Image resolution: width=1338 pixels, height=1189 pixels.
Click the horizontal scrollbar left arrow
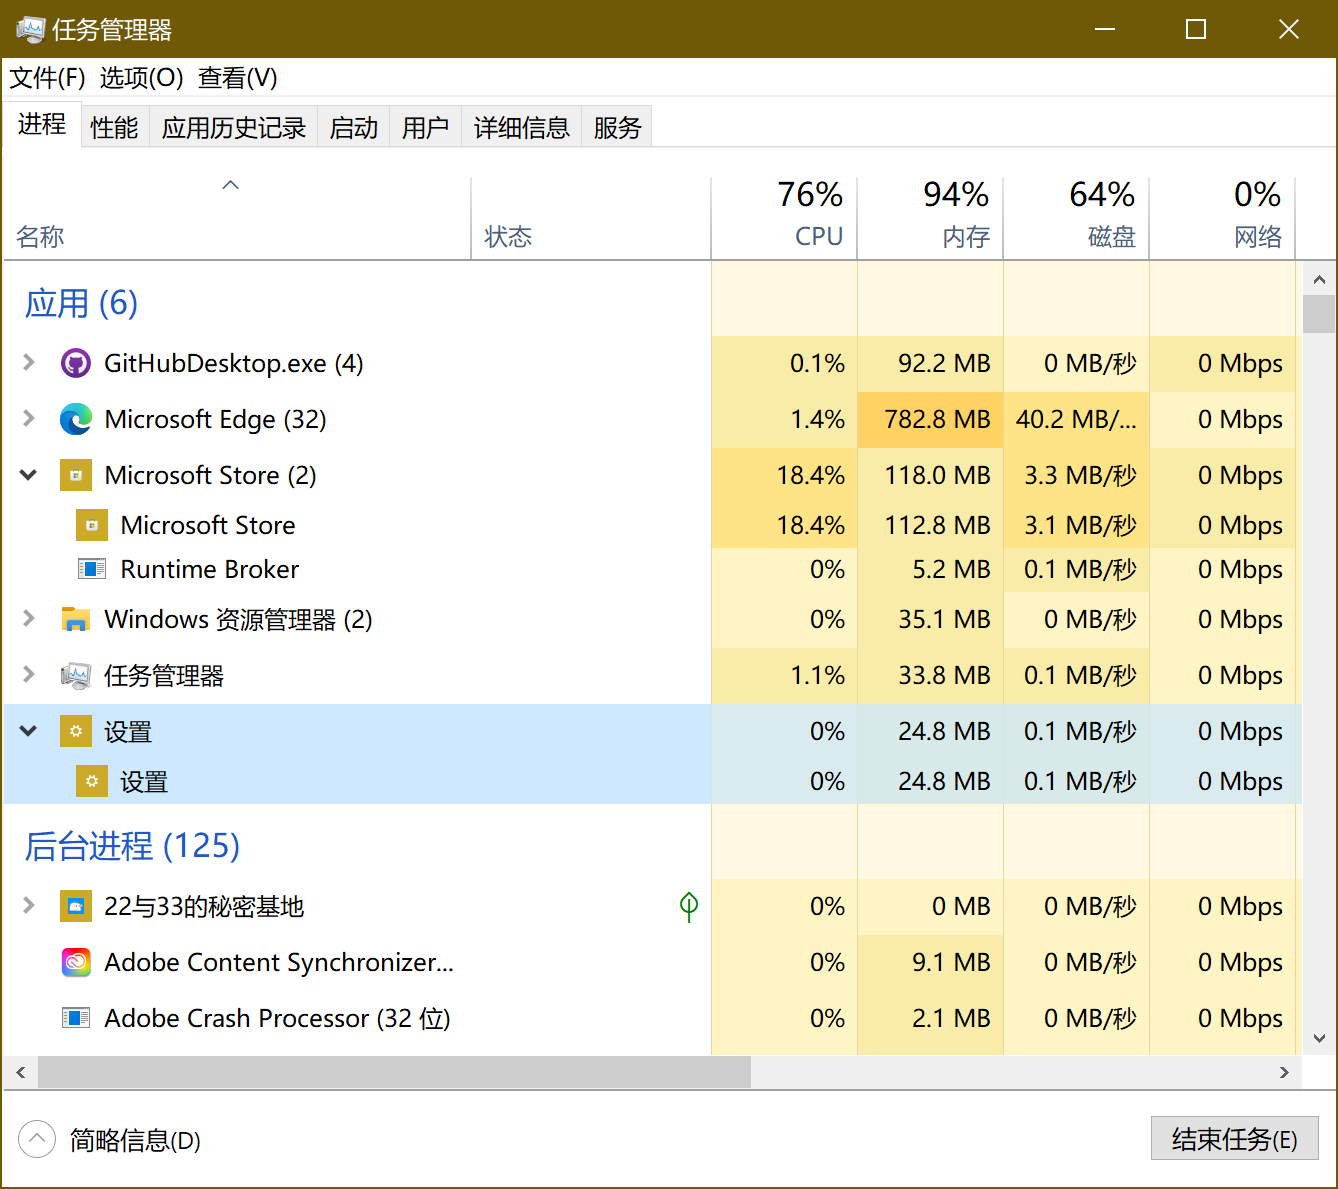click(20, 1072)
